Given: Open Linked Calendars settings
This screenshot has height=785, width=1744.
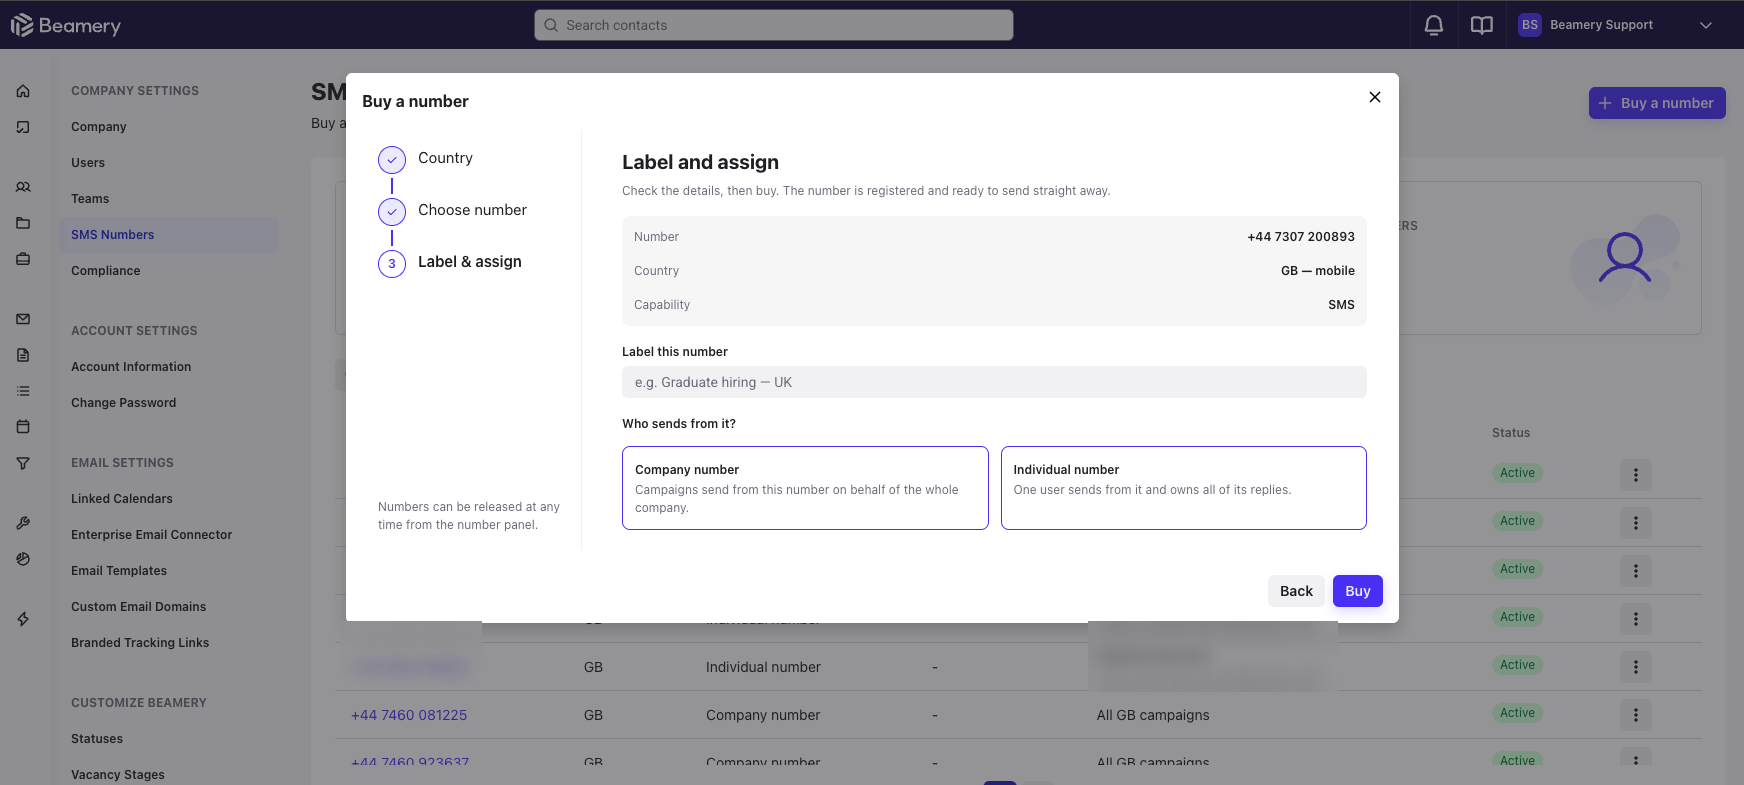Looking at the screenshot, I should pyautogui.click(x=122, y=499).
